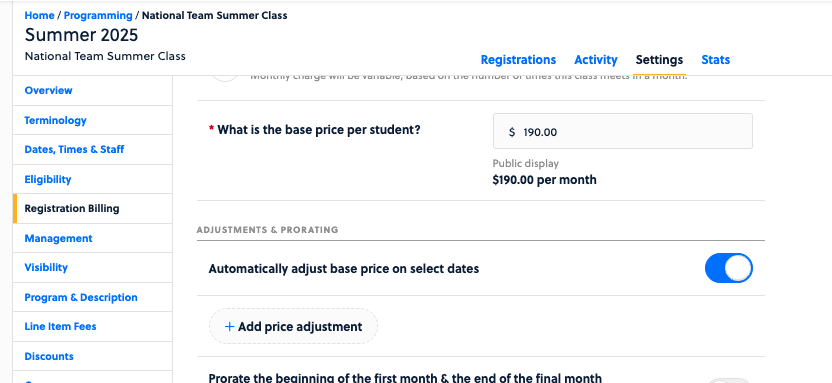Select the Settings tab
This screenshot has width=832, height=383.
point(659,60)
